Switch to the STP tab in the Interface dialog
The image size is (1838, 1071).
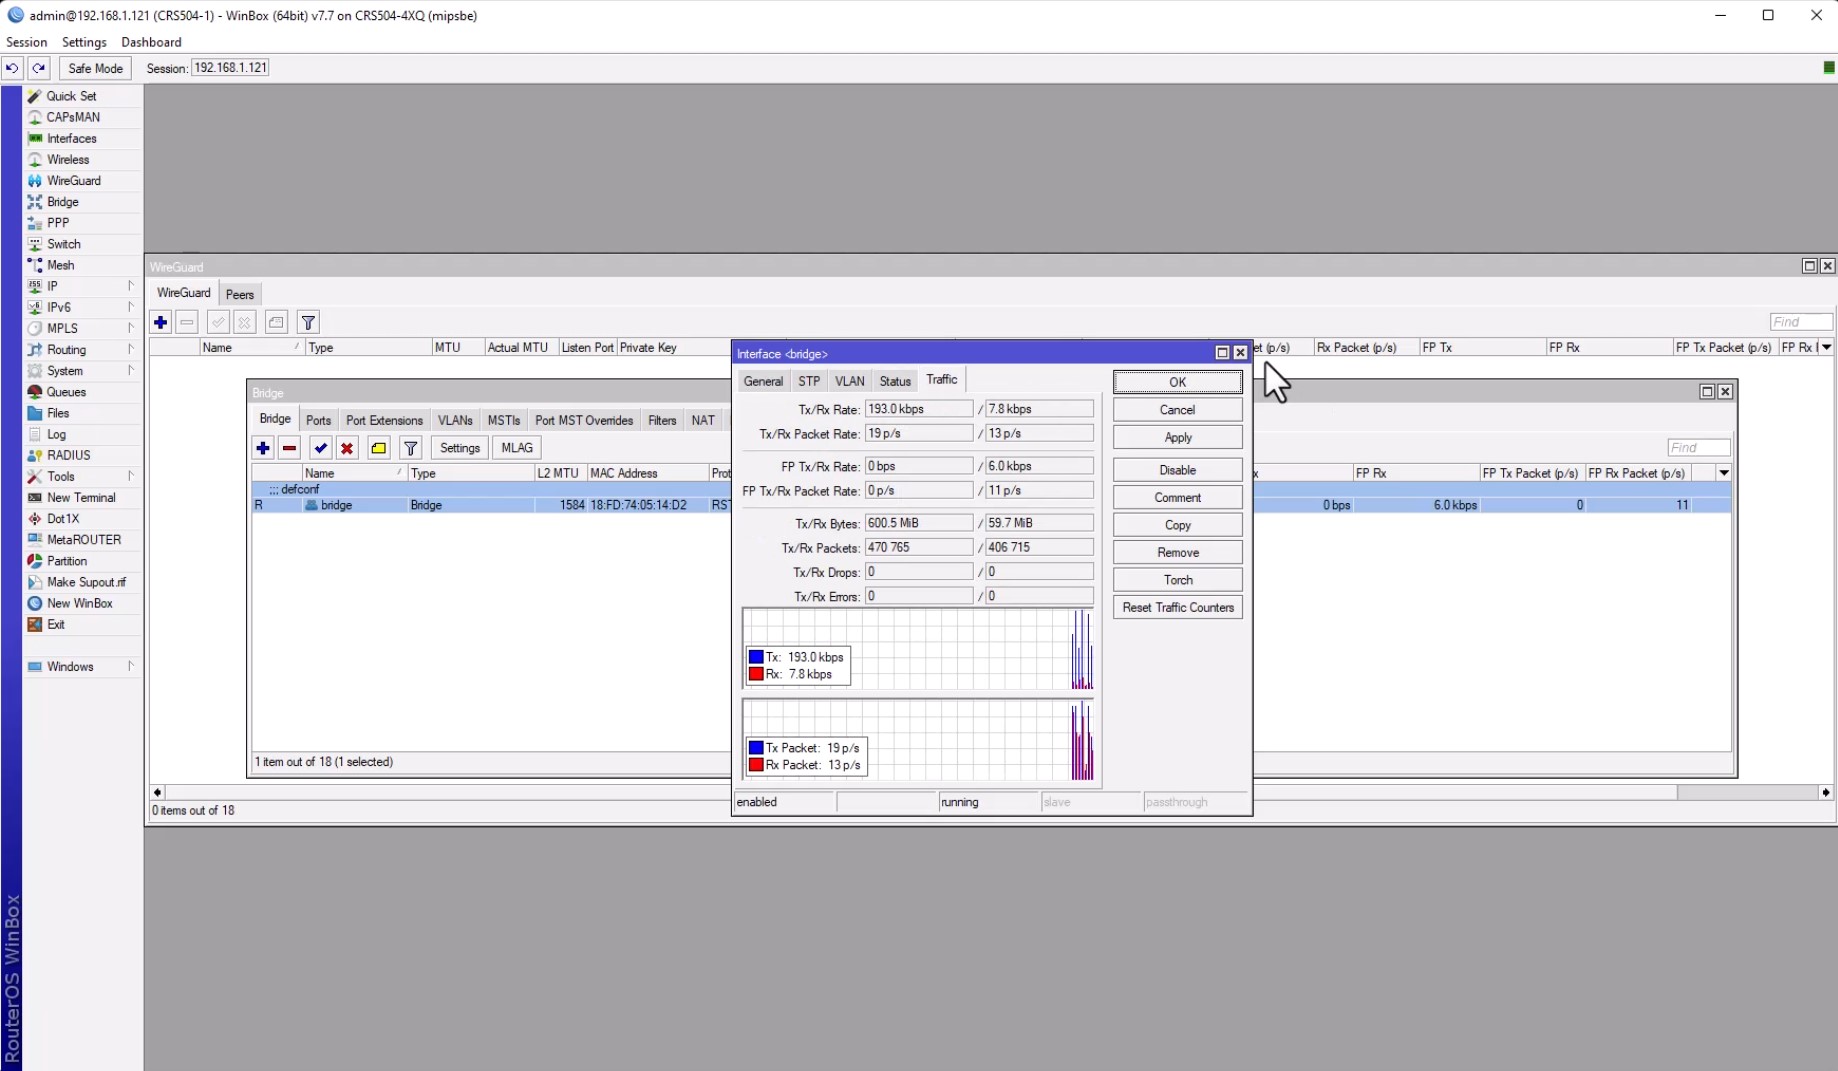coord(809,381)
